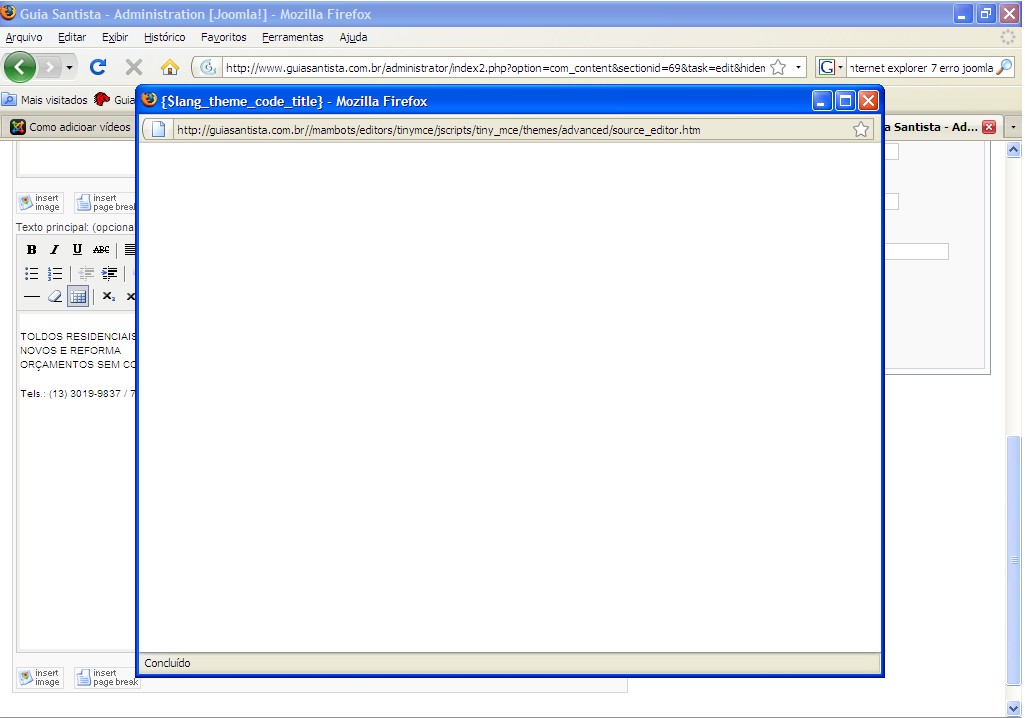Close the source editor popup window
Image resolution: width=1025 pixels, height=718 pixels.
pos(868,101)
